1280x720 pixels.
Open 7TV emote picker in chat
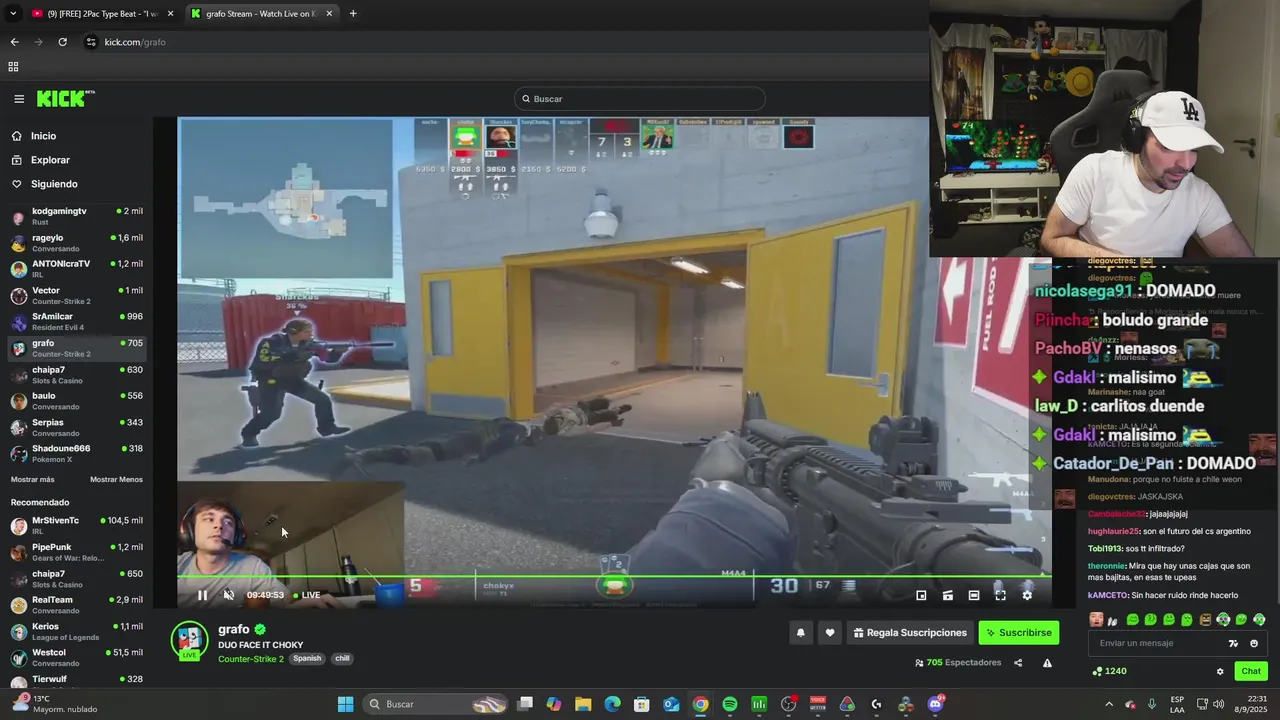[1233, 643]
